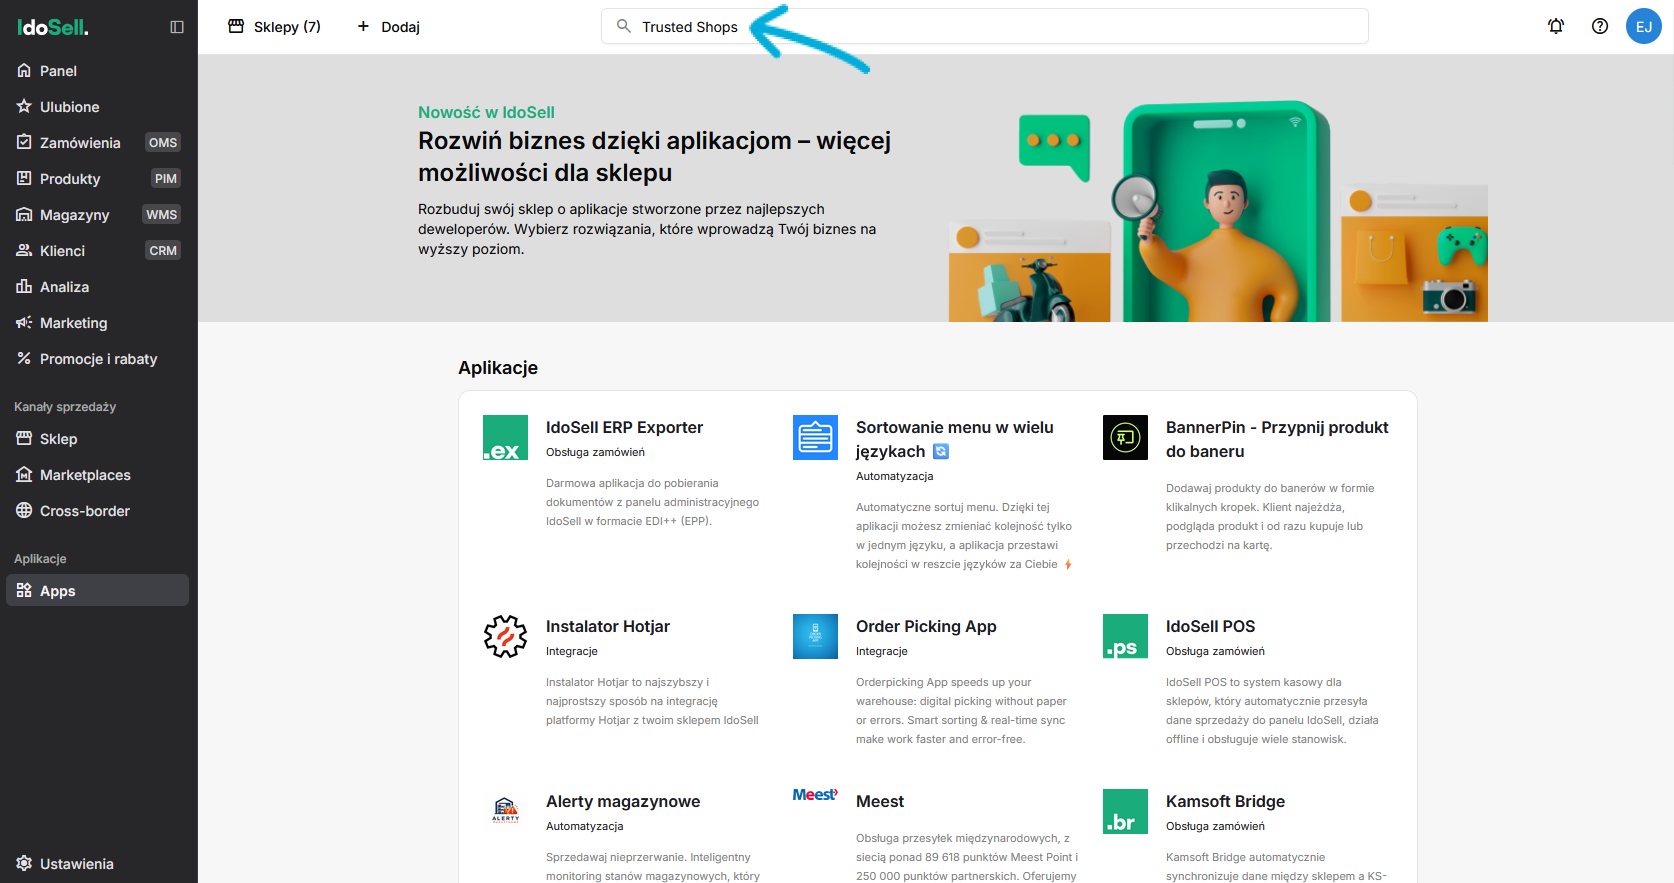Viewport: 1674px width, 883px height.
Task: Open notifications bell icon
Action: [x=1556, y=27]
